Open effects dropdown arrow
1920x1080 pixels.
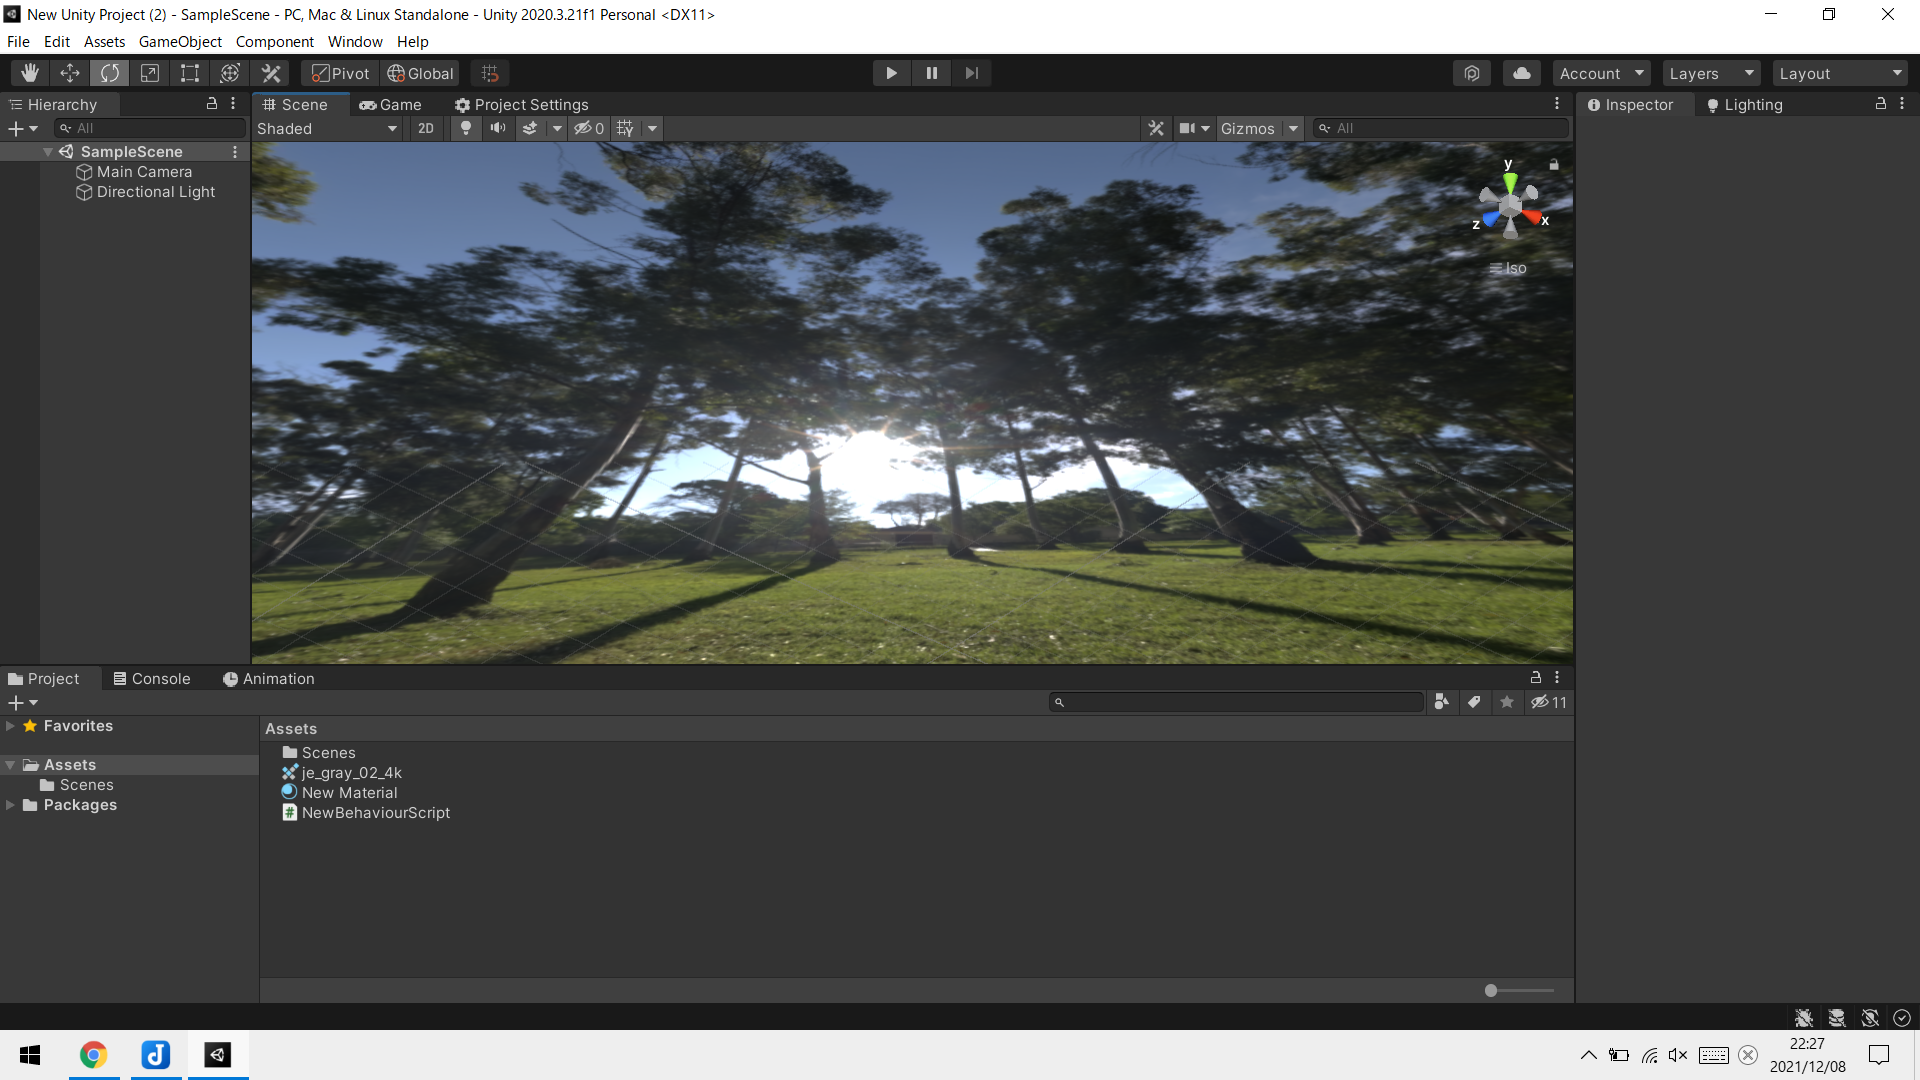tap(557, 128)
